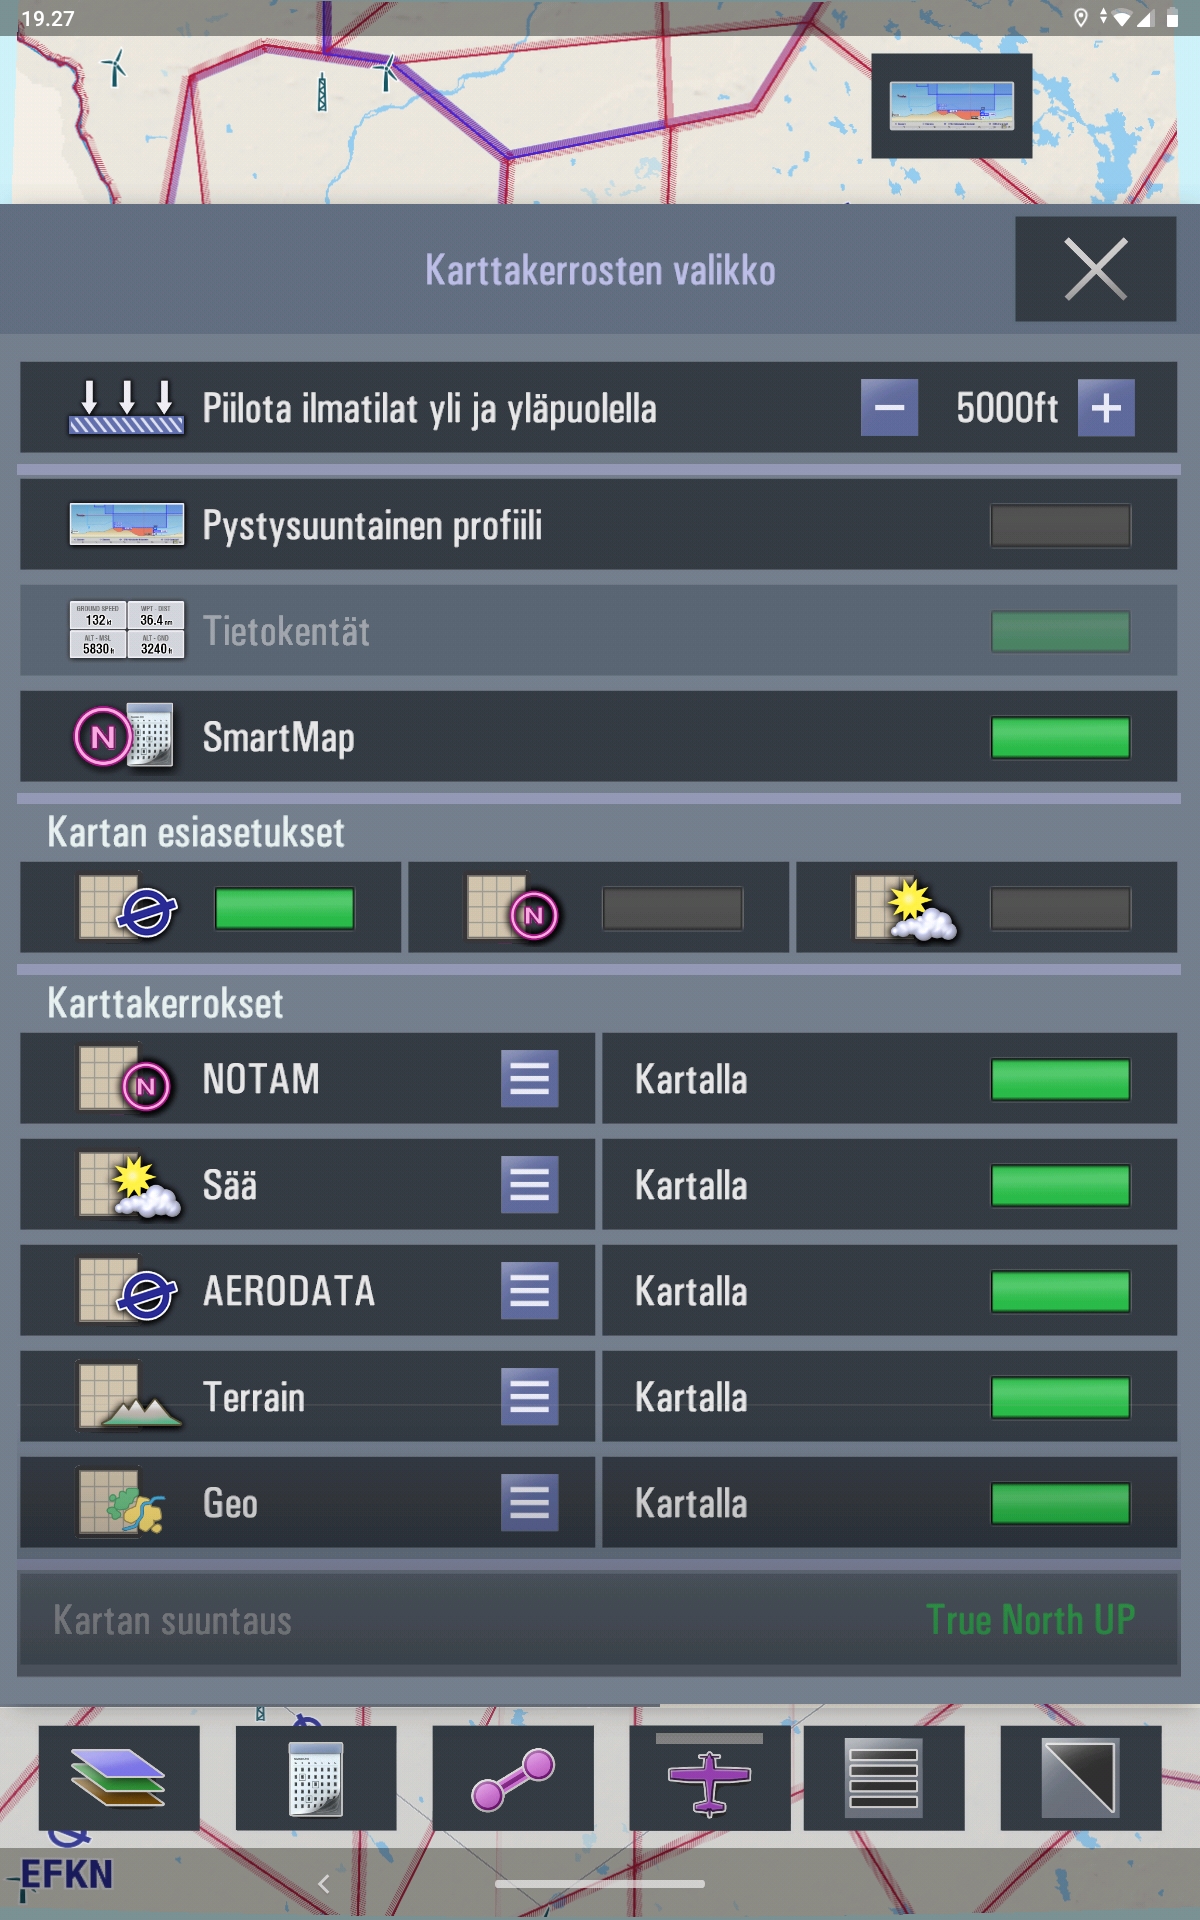Tap the diagonal night mode icon
The image size is (1200, 1920).
point(1081,1777)
